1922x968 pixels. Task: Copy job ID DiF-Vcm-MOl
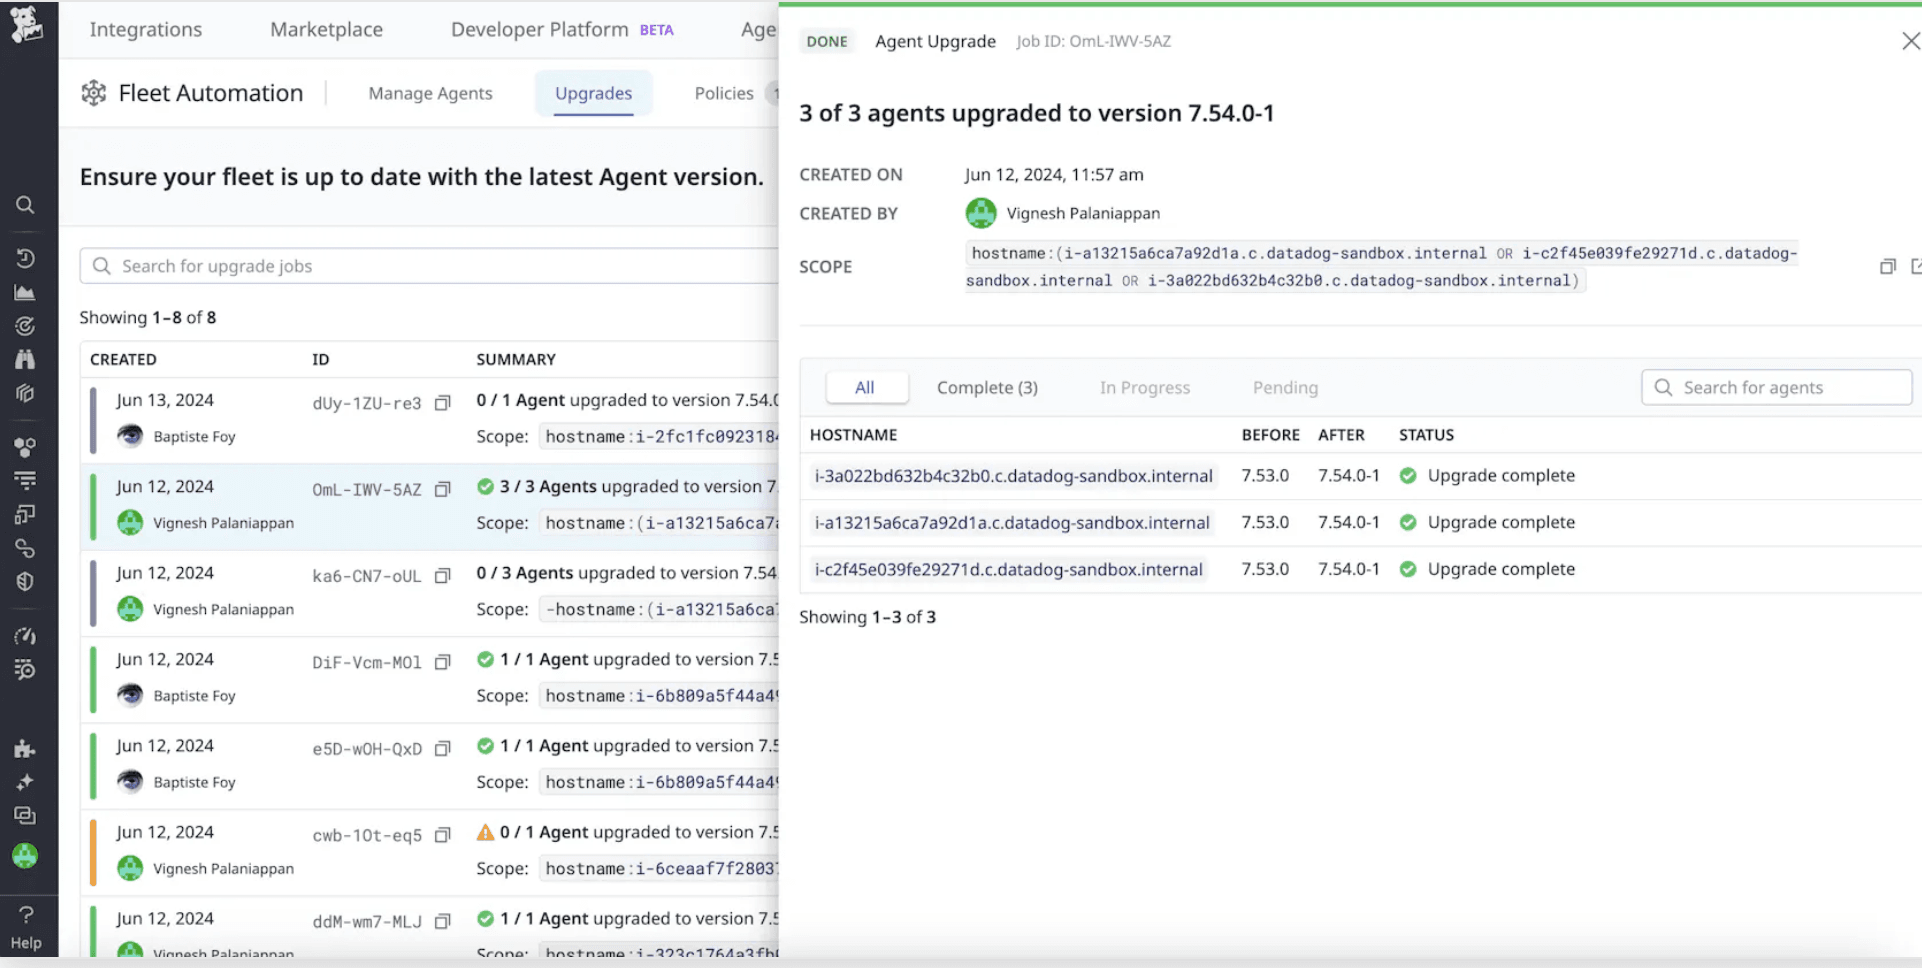pyautogui.click(x=442, y=662)
